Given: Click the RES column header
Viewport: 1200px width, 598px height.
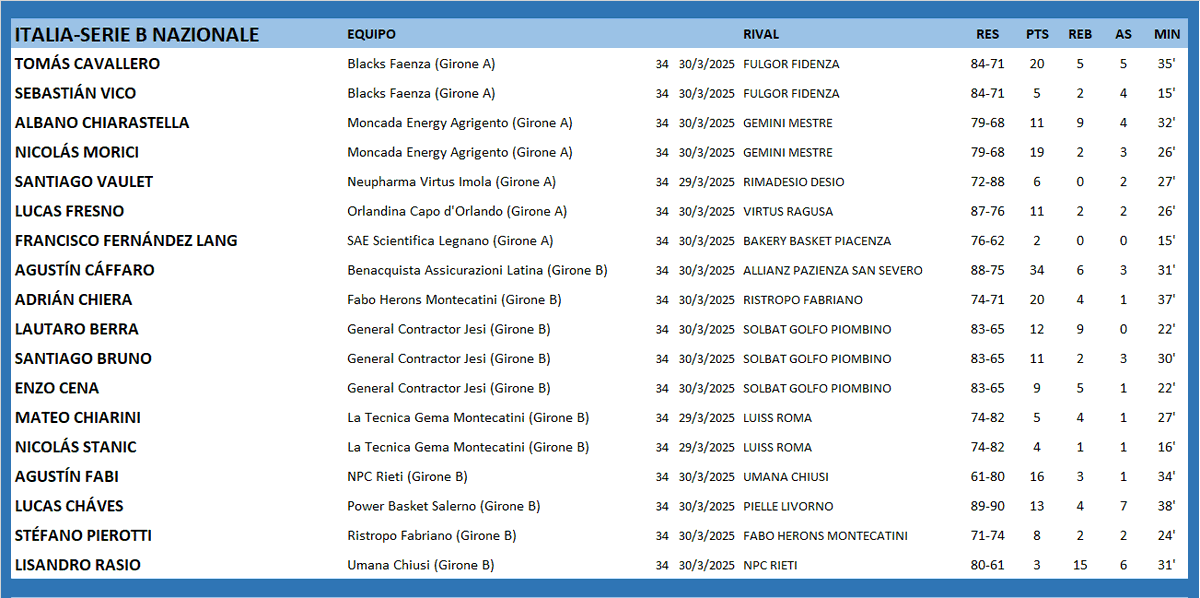Looking at the screenshot, I should point(987,35).
